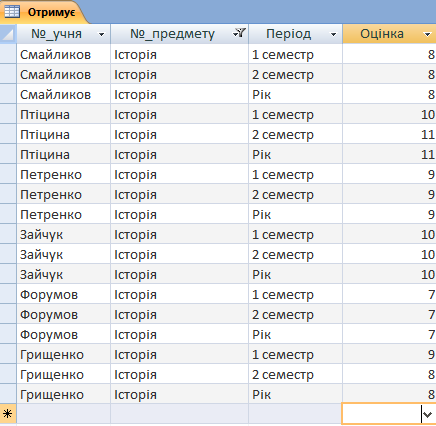Image resolution: width=436 pixels, height=426 pixels.
Task: Click Форумов in the 2 семестр row
Action: pyautogui.click(x=49, y=315)
